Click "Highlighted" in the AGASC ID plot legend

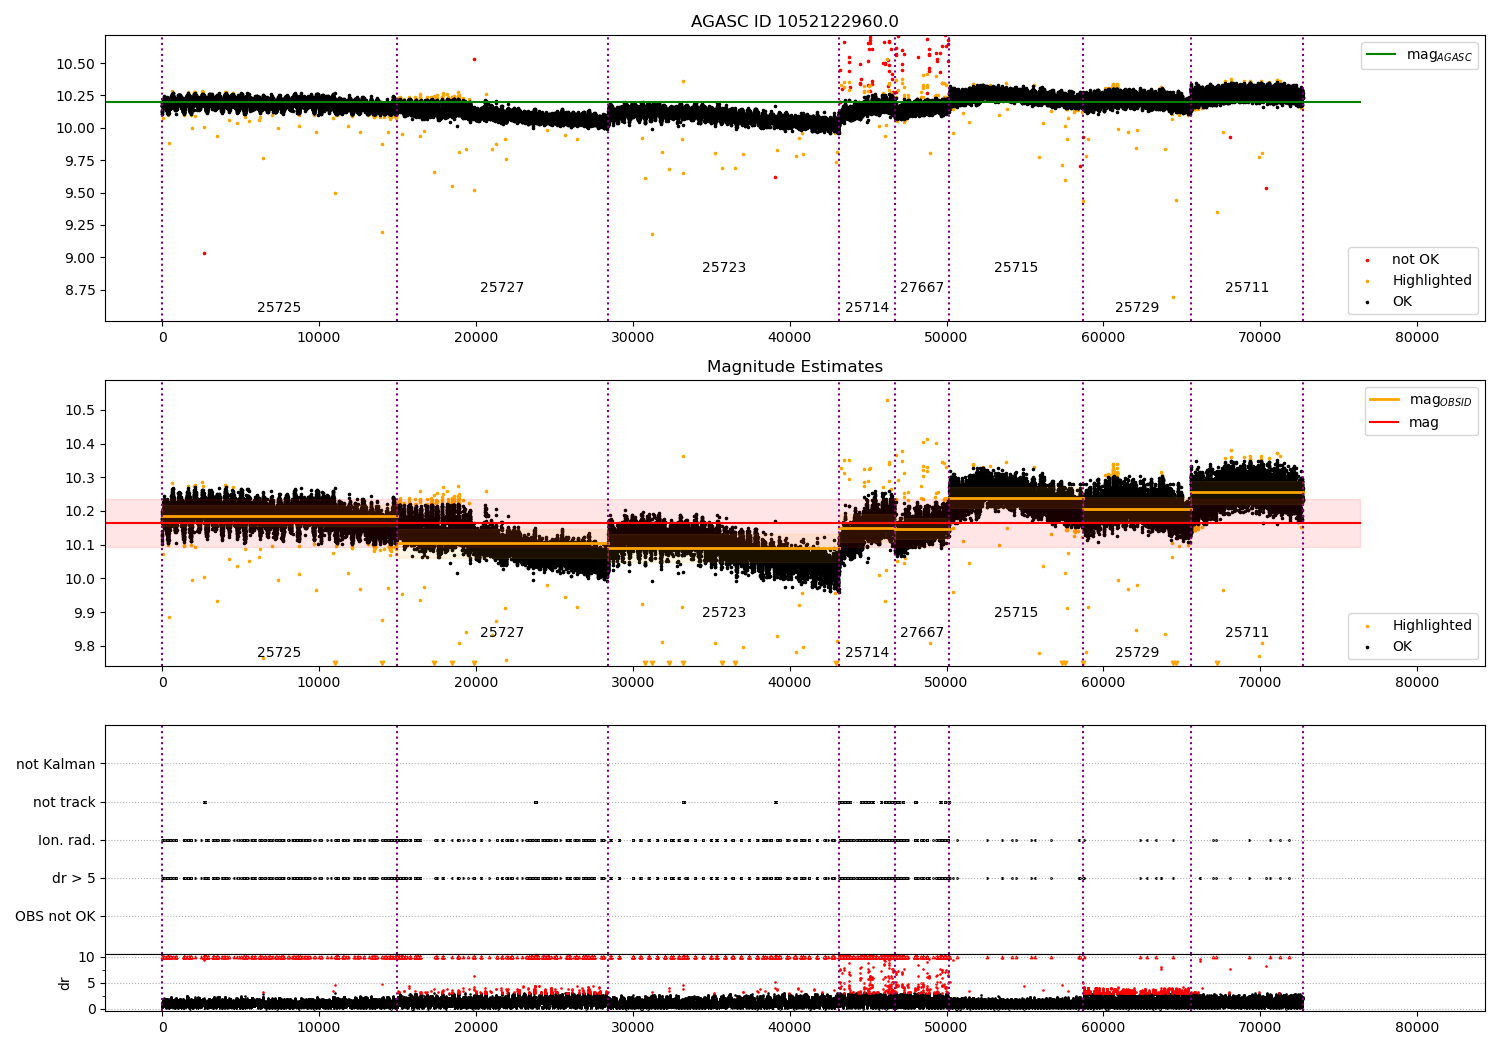click(1432, 281)
